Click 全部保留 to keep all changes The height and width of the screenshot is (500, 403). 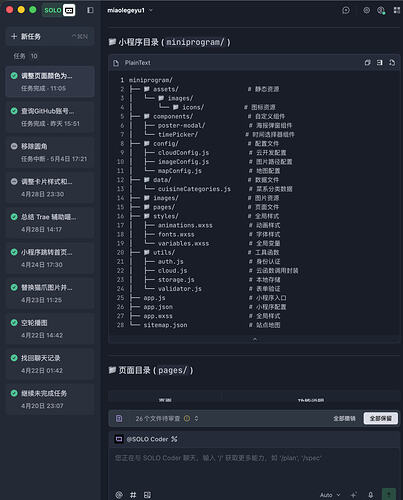tap(381, 419)
